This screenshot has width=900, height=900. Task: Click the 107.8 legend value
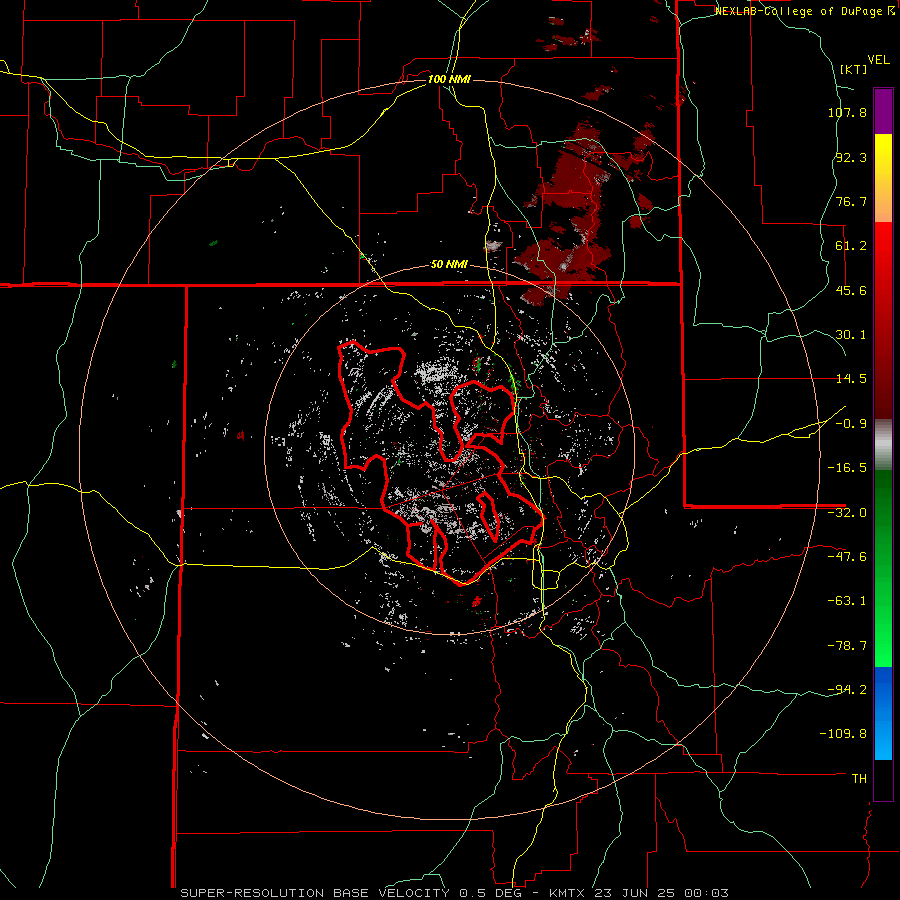click(x=847, y=112)
